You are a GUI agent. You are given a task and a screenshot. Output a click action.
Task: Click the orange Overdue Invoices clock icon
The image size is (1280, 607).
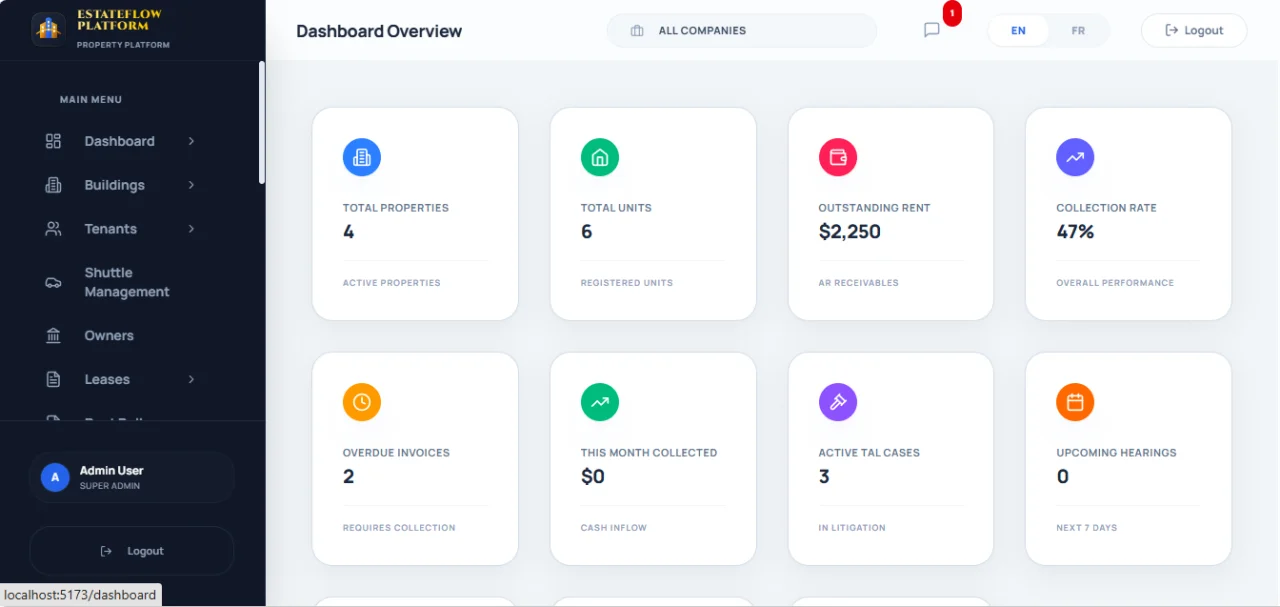point(362,402)
